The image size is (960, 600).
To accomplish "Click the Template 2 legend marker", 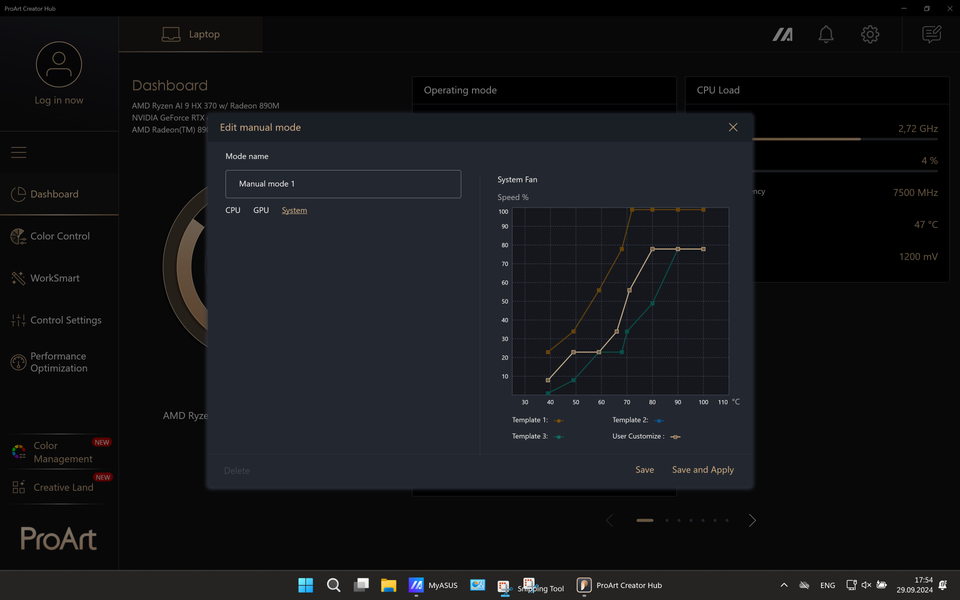I will click(659, 421).
